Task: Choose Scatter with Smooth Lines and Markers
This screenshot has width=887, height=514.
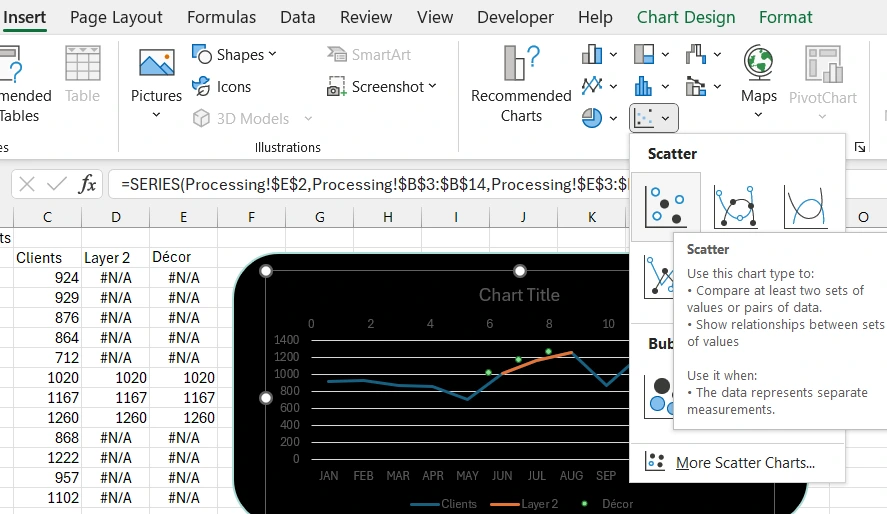Action: pyautogui.click(x=735, y=206)
